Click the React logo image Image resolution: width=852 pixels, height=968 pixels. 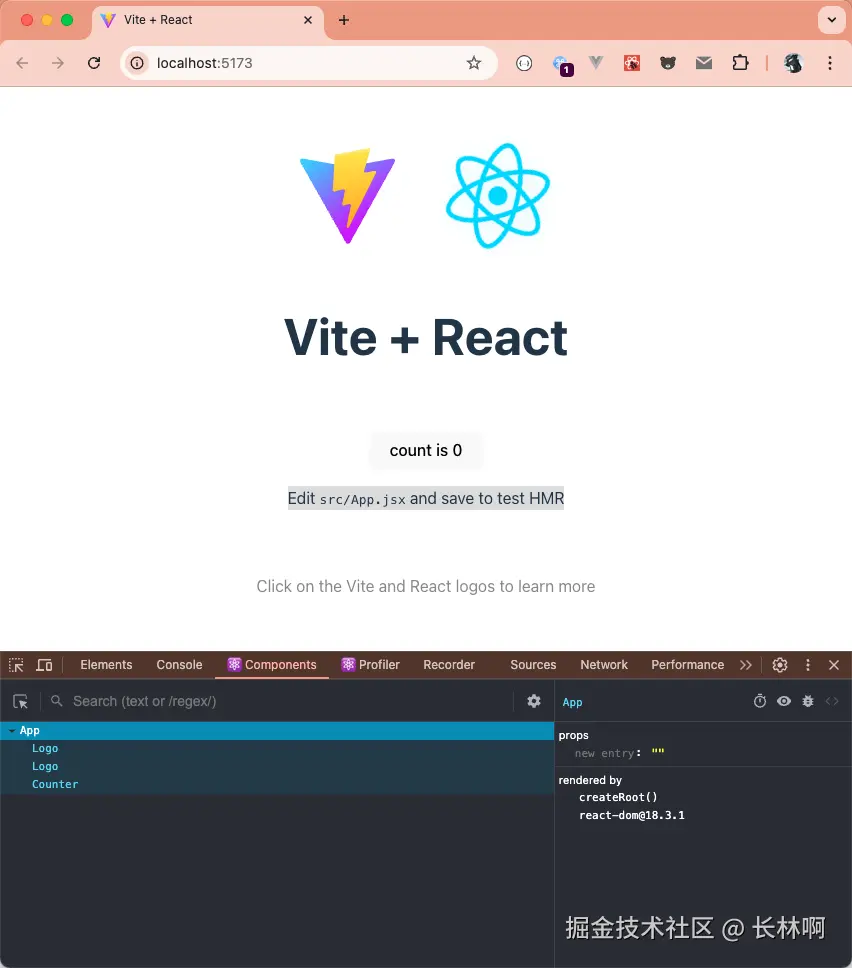pos(498,196)
